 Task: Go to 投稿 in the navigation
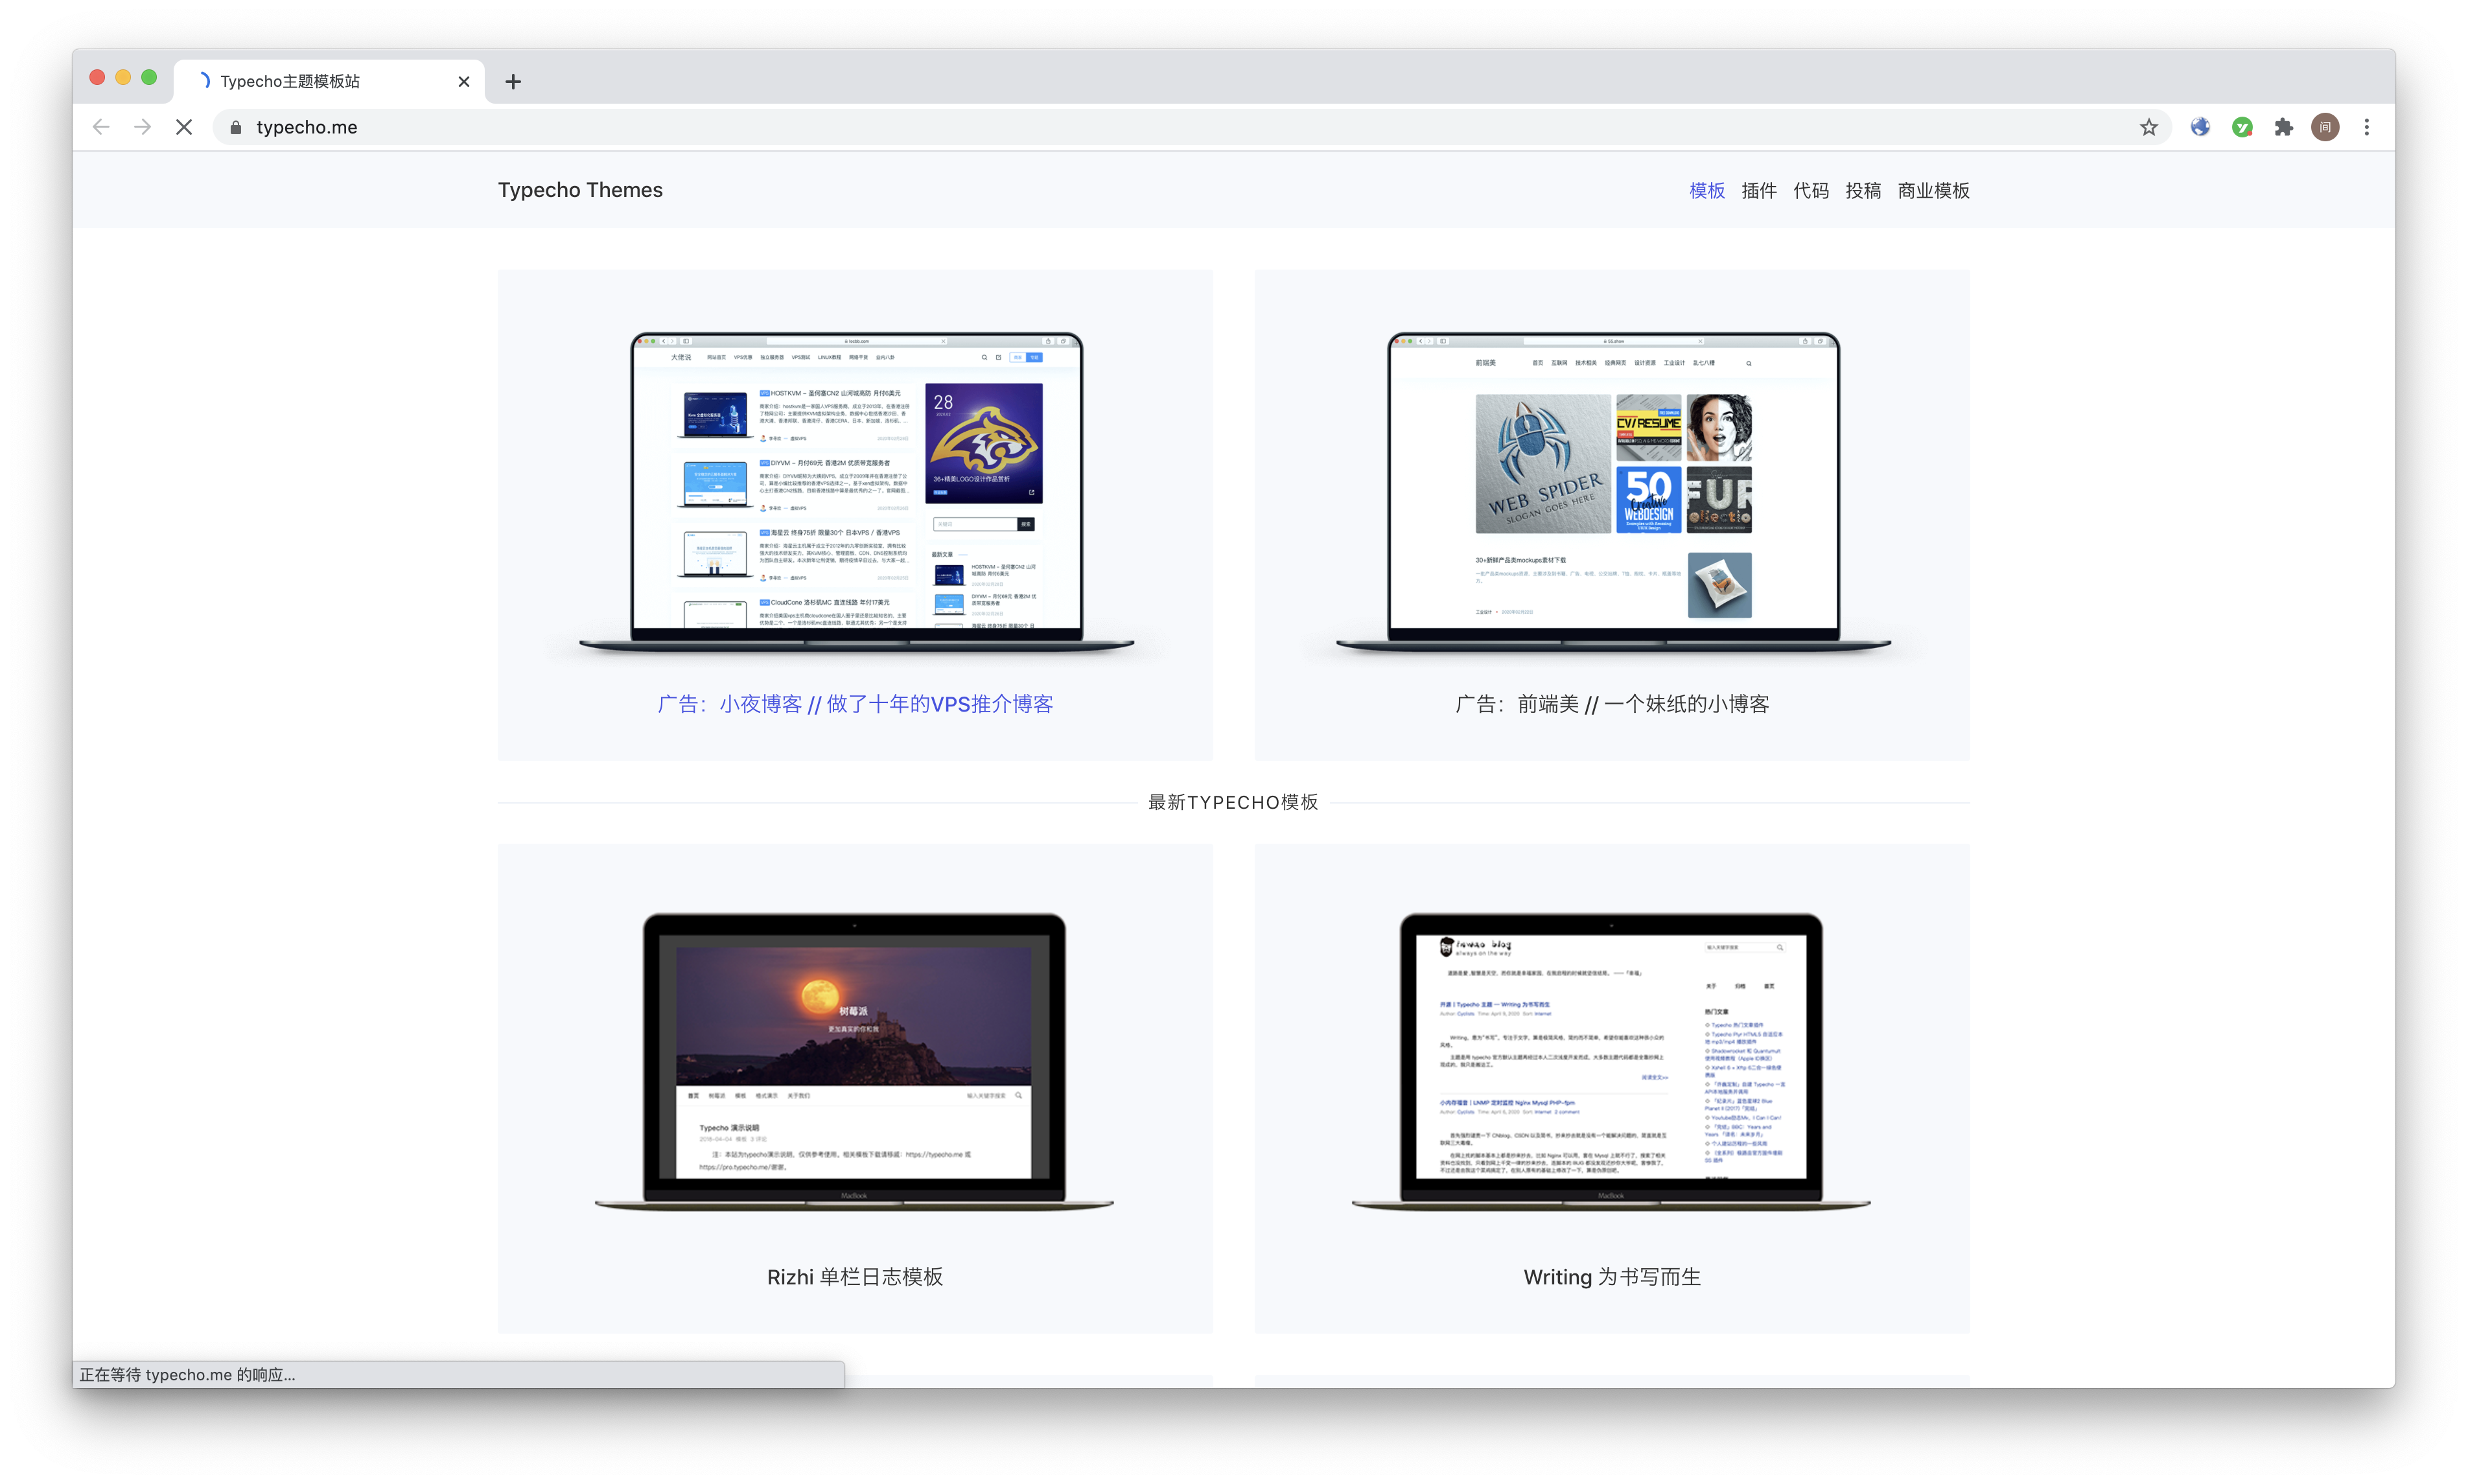coord(1863,190)
